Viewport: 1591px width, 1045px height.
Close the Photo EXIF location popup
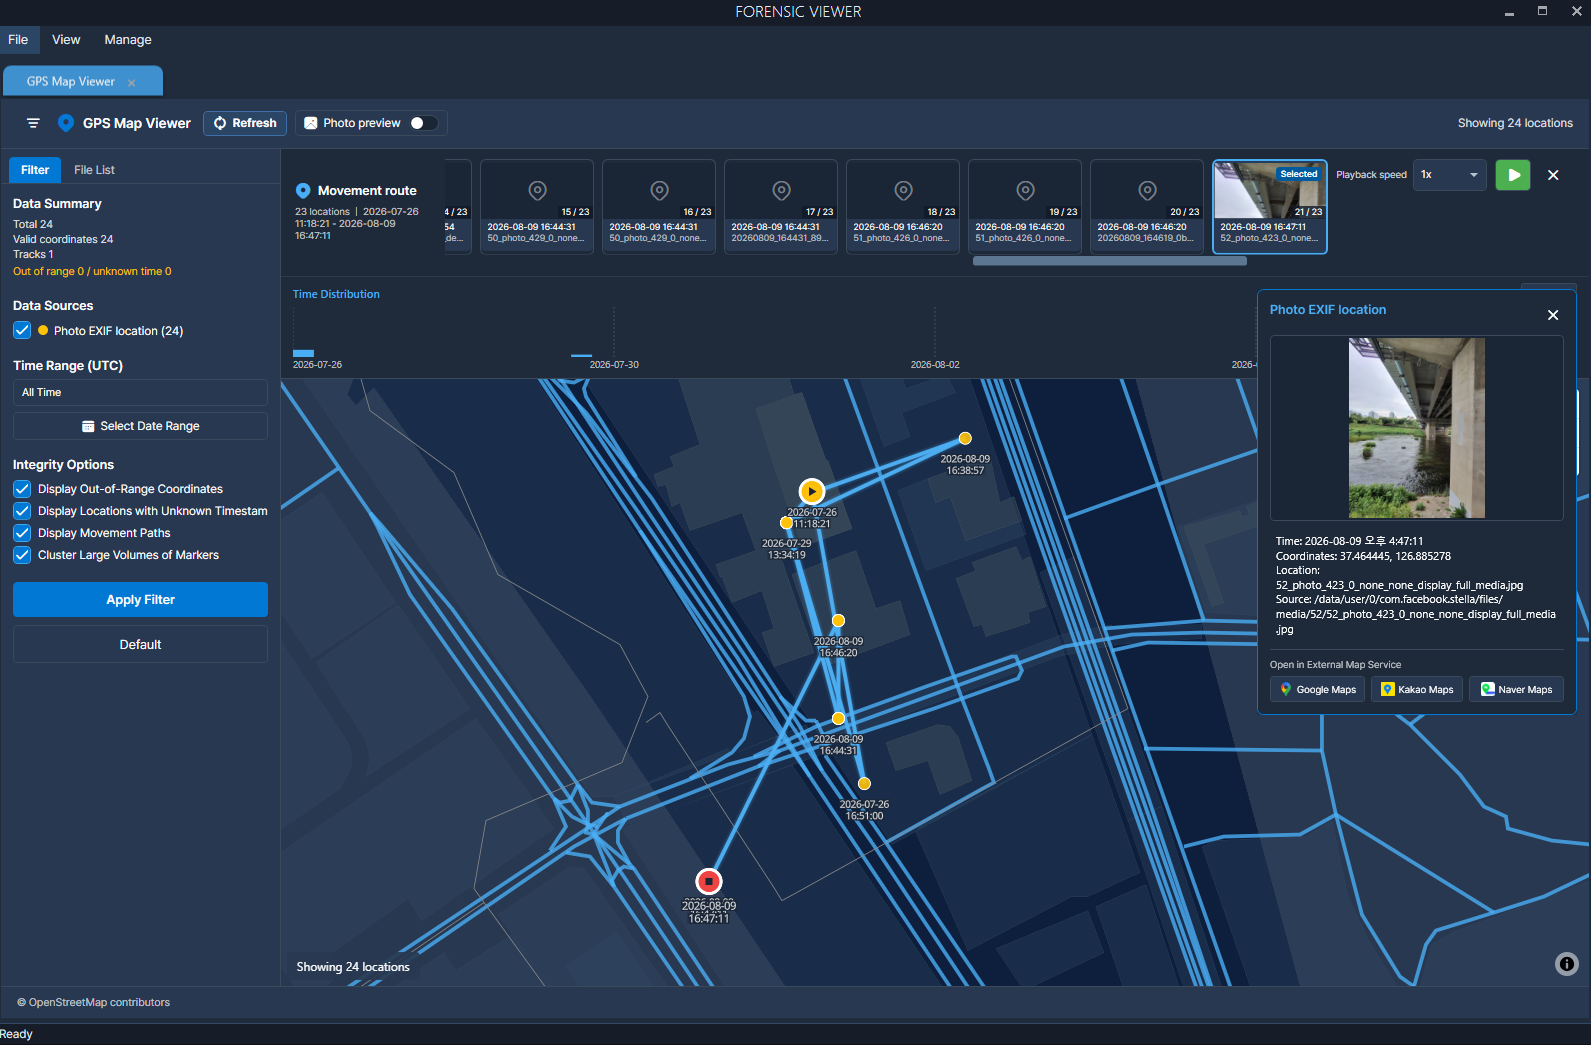point(1553,315)
